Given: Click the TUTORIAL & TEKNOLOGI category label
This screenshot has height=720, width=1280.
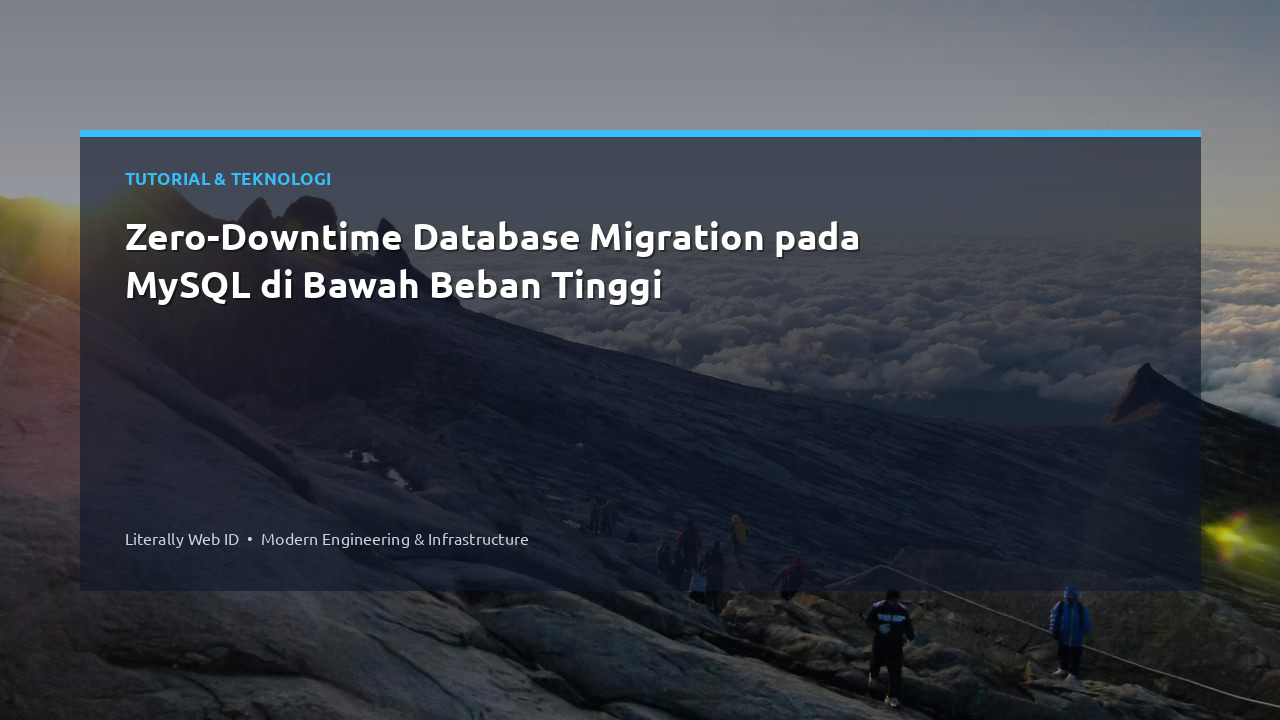Looking at the screenshot, I should tap(228, 179).
